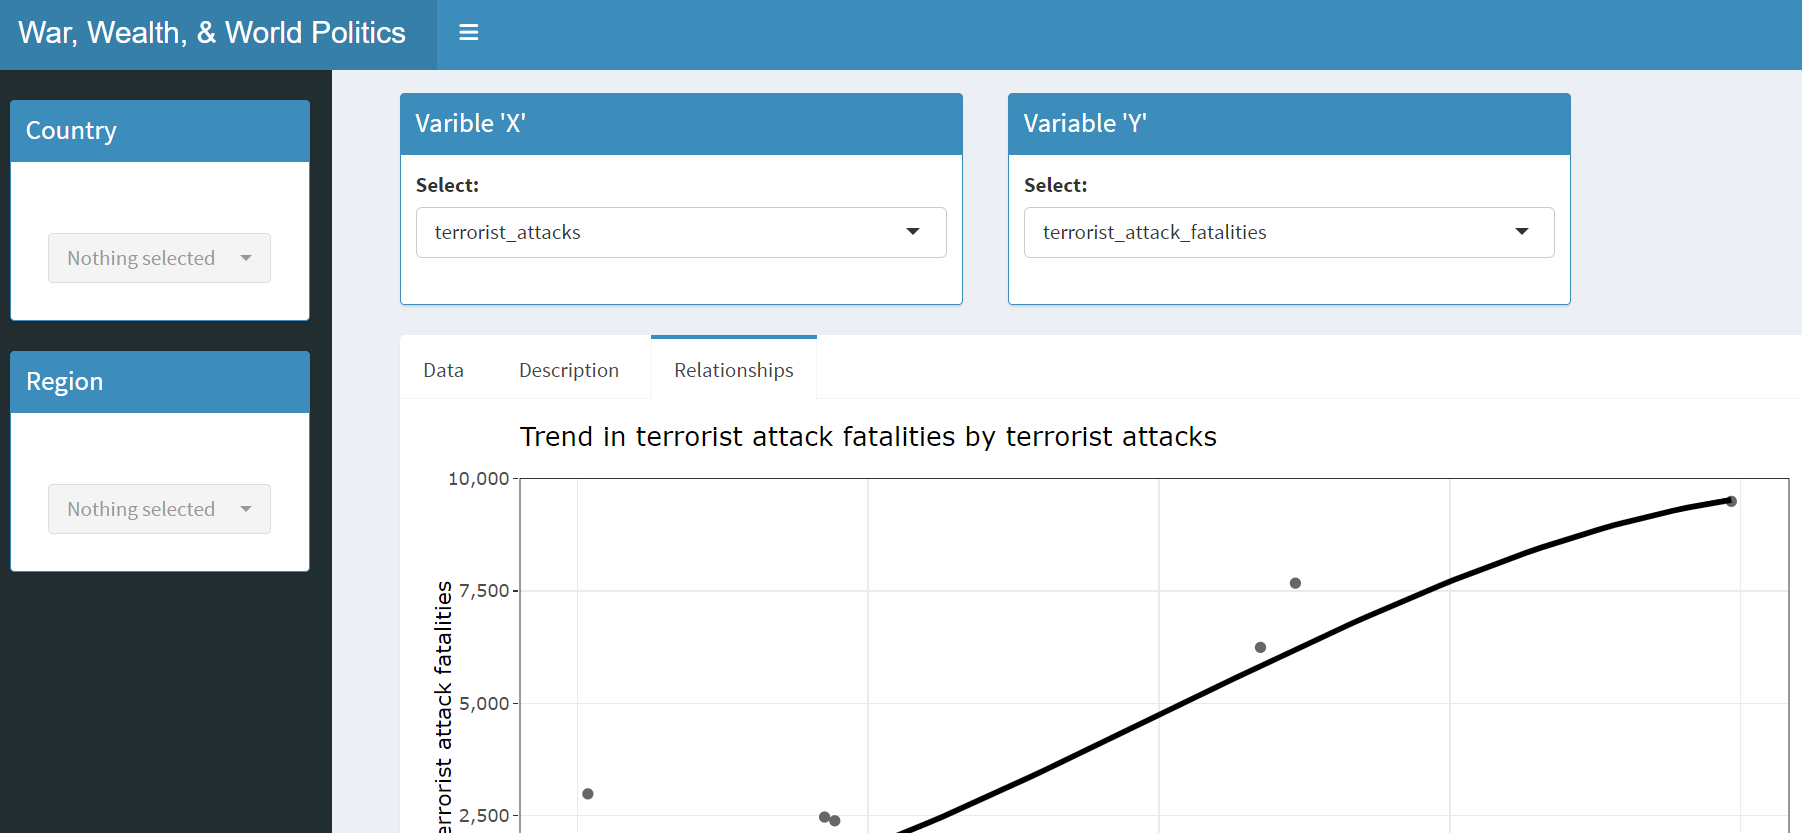
Task: Click the Country panel header
Action: (160, 131)
